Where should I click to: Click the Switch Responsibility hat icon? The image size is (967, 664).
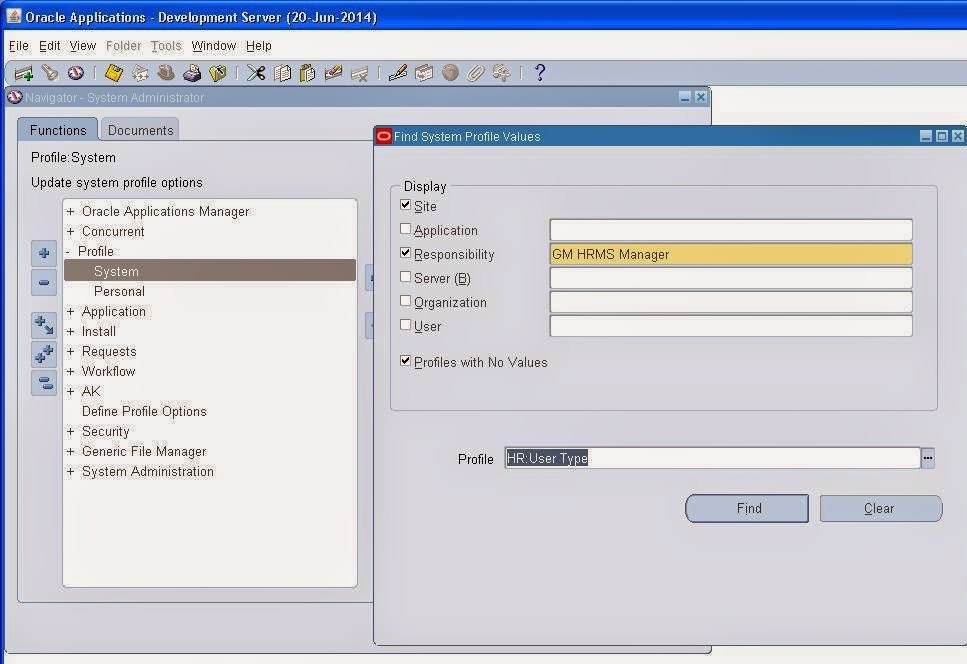coord(166,72)
